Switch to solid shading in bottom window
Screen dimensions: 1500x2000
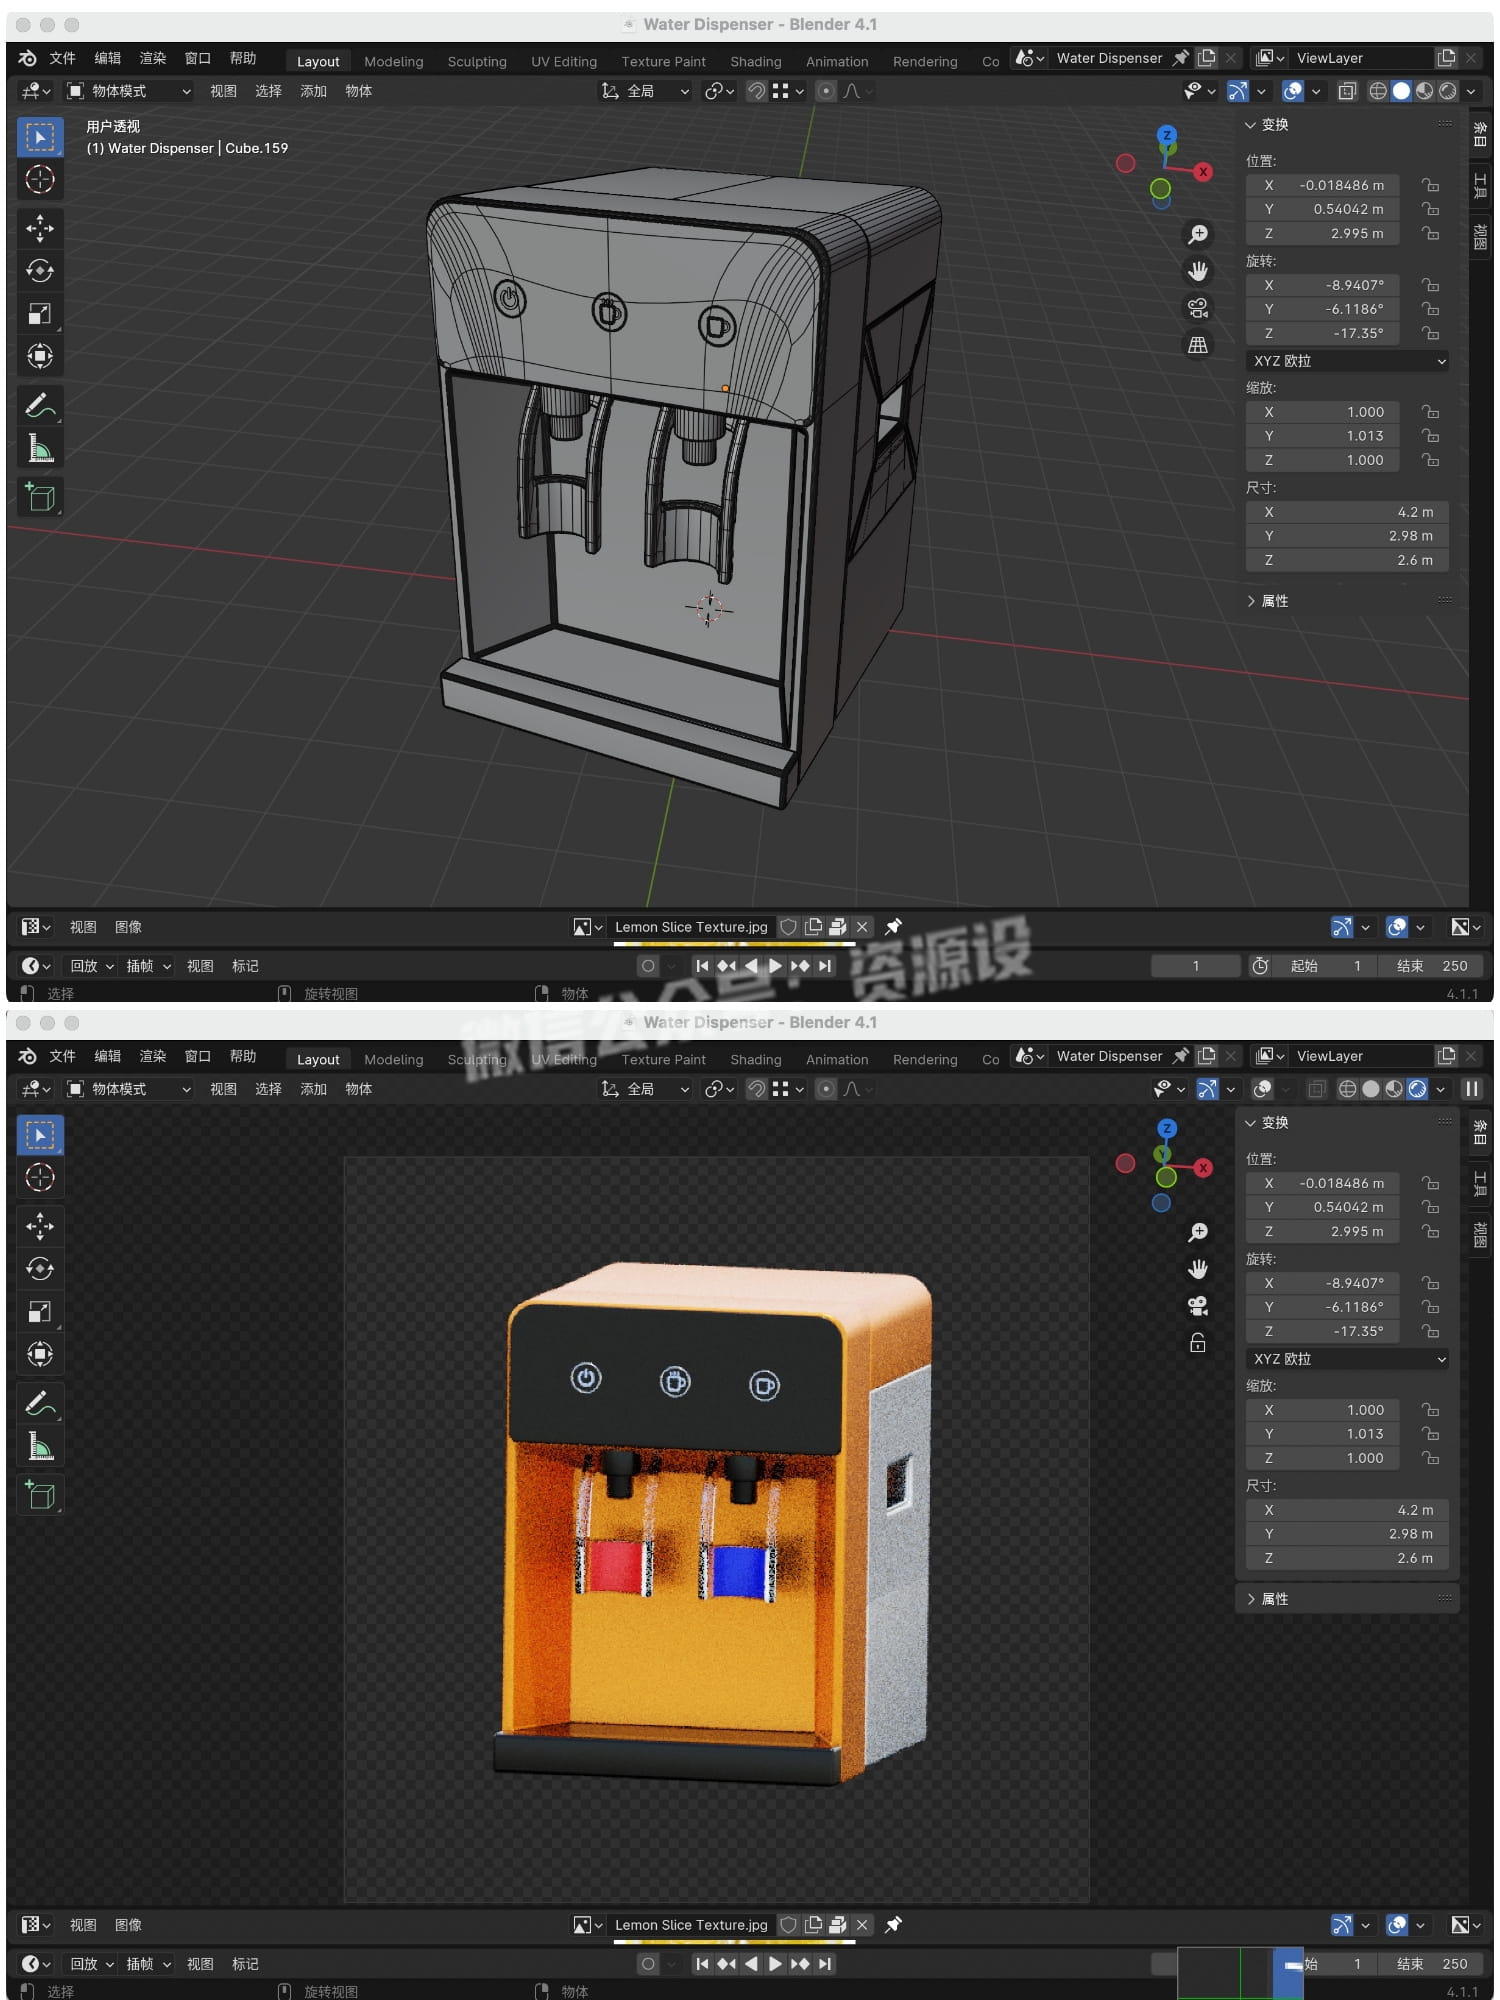click(1370, 1089)
